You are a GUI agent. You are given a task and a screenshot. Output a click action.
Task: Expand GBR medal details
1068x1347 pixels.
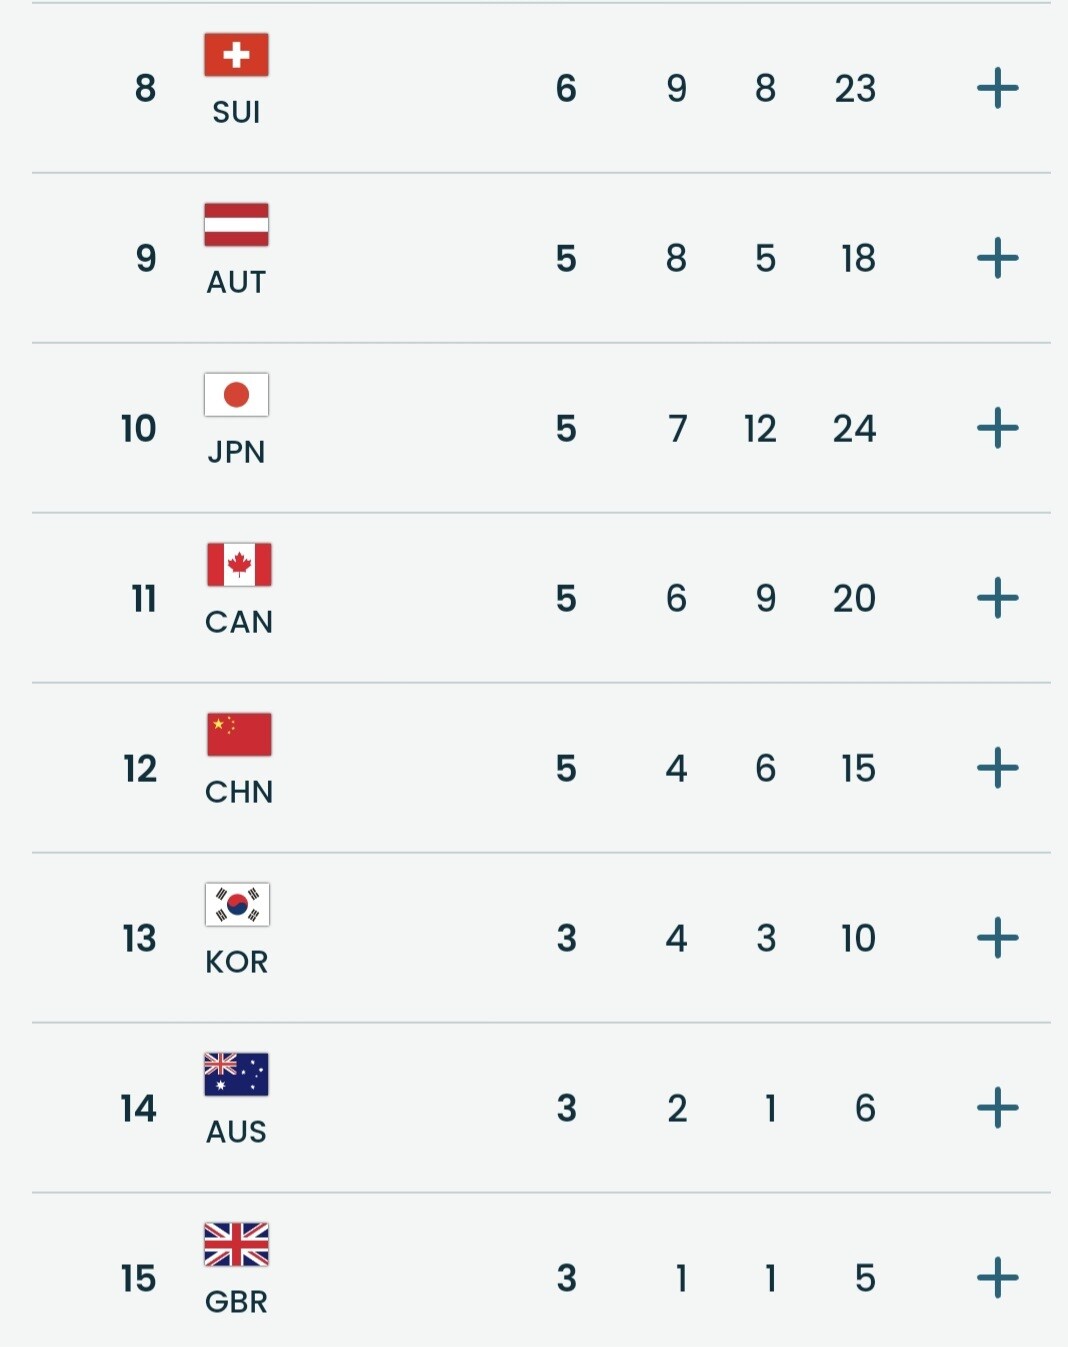click(x=997, y=1279)
